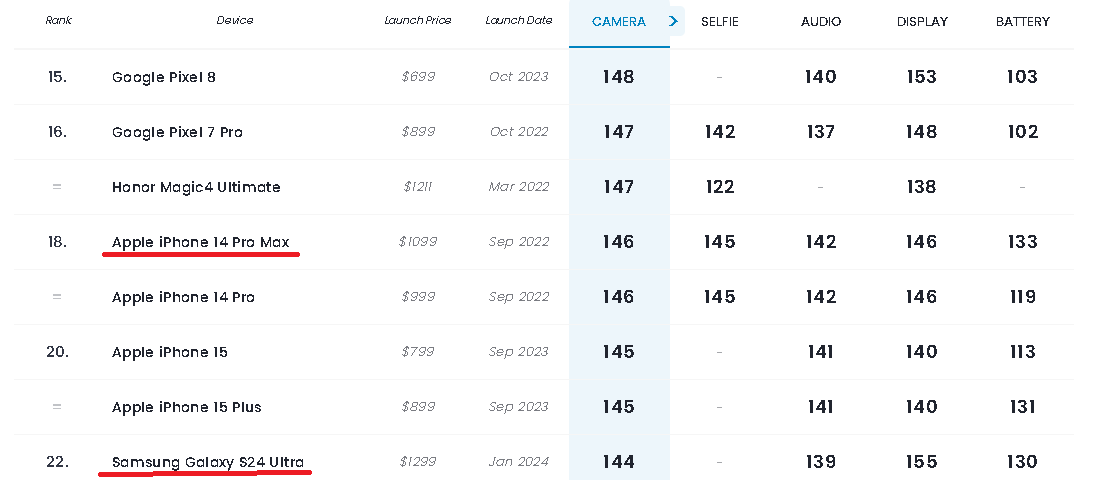Click camera score 148 for Pixel 8
Viewport: 1097px width, 480px height.
[618, 77]
